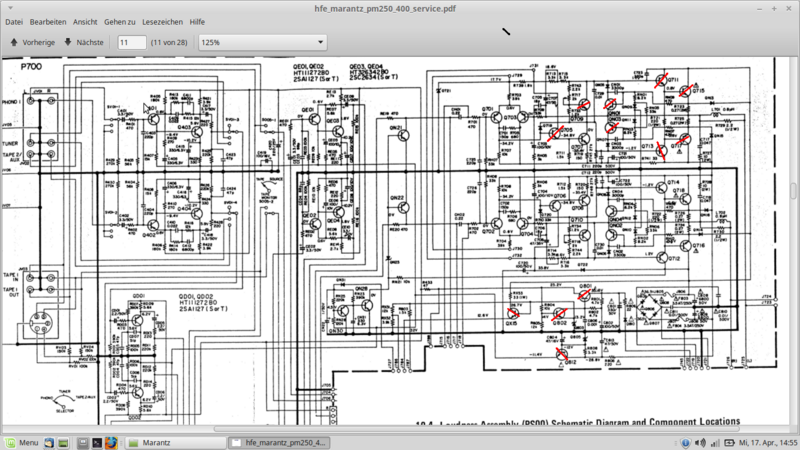Open Thunderbird mail launcher in panel
Screen dimensions: 800x450
(x=49, y=442)
